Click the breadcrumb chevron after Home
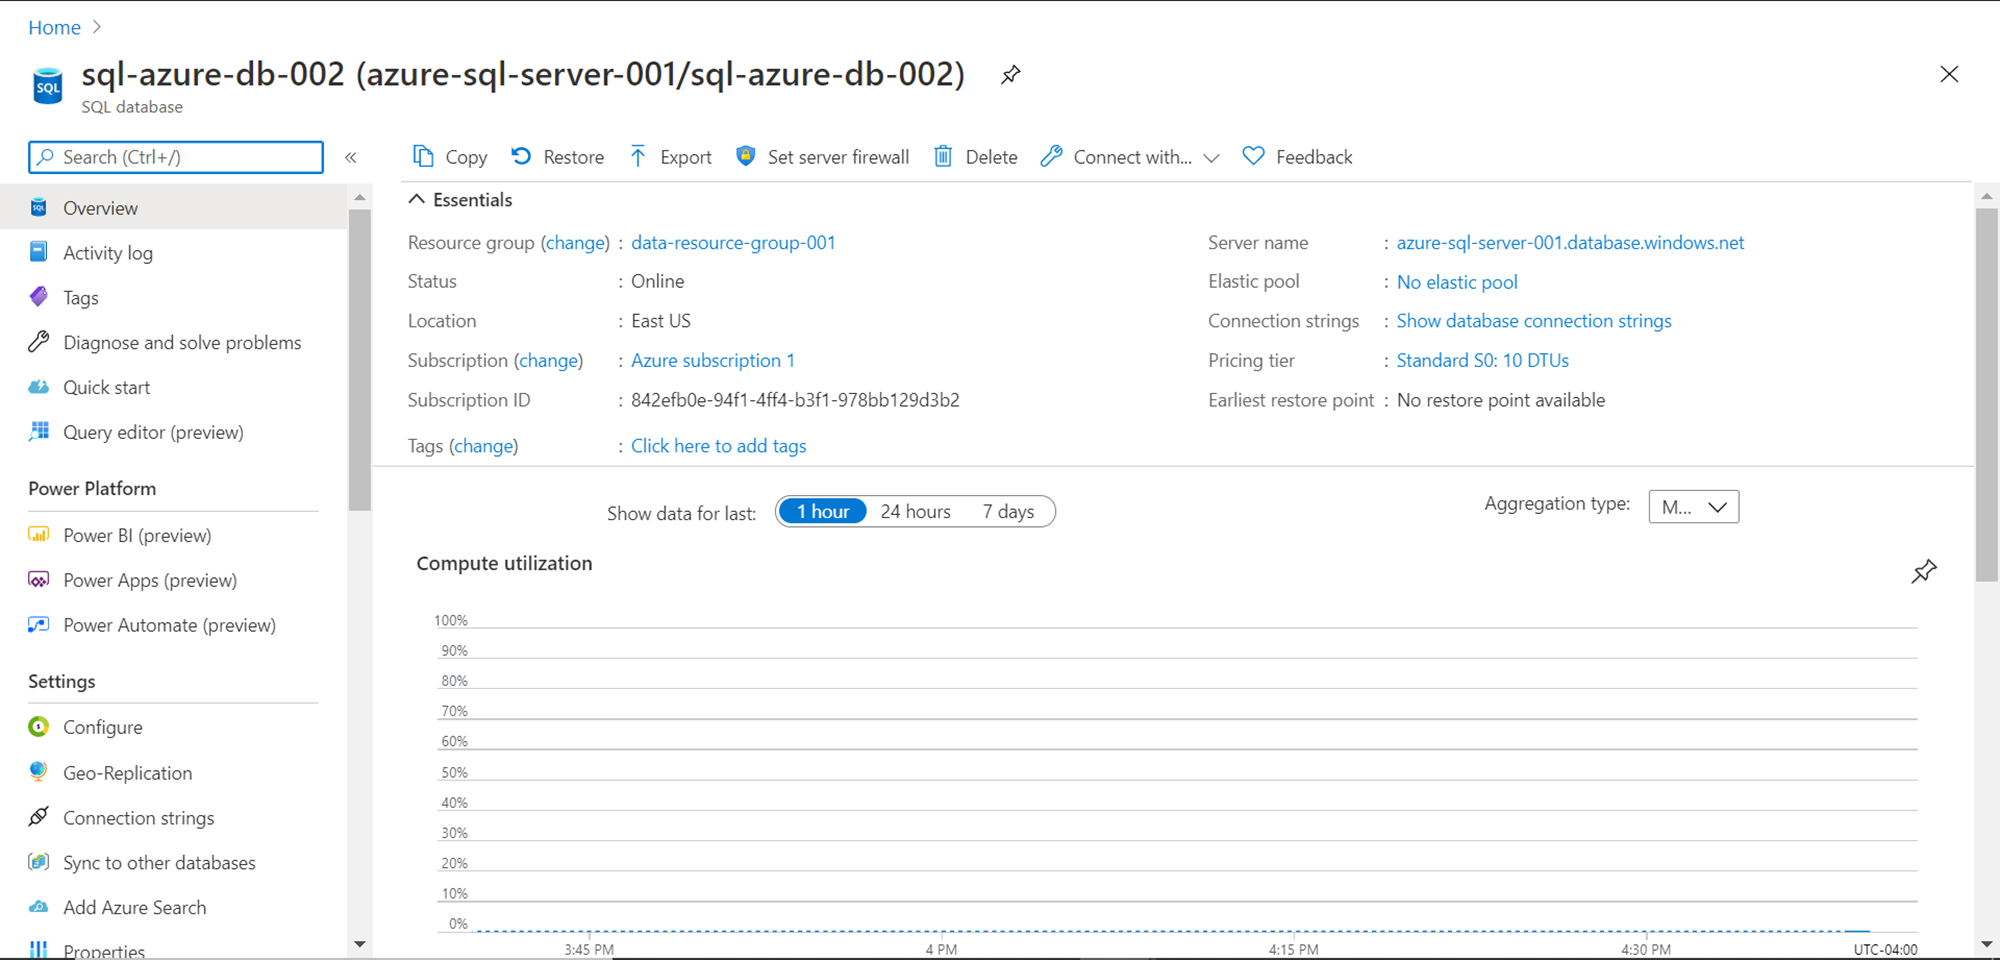The height and width of the screenshot is (960, 2000). tap(97, 27)
